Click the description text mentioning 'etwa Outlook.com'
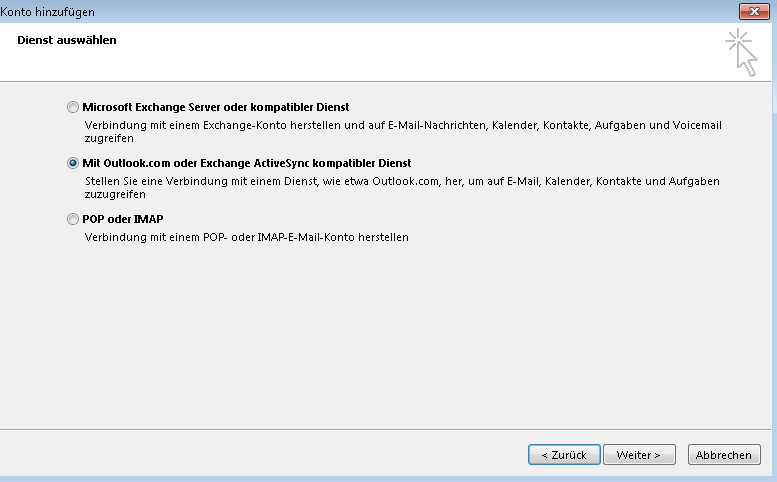Screen dimensions: 777x482 (402, 187)
